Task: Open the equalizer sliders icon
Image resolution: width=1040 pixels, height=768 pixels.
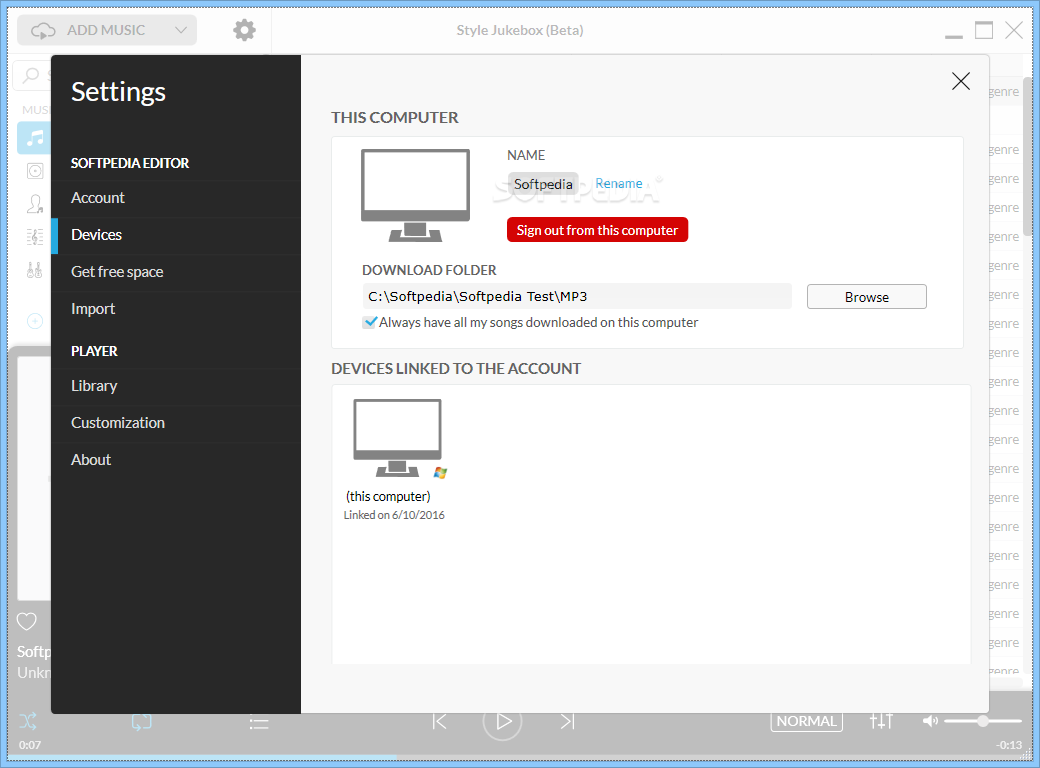Action: click(881, 722)
